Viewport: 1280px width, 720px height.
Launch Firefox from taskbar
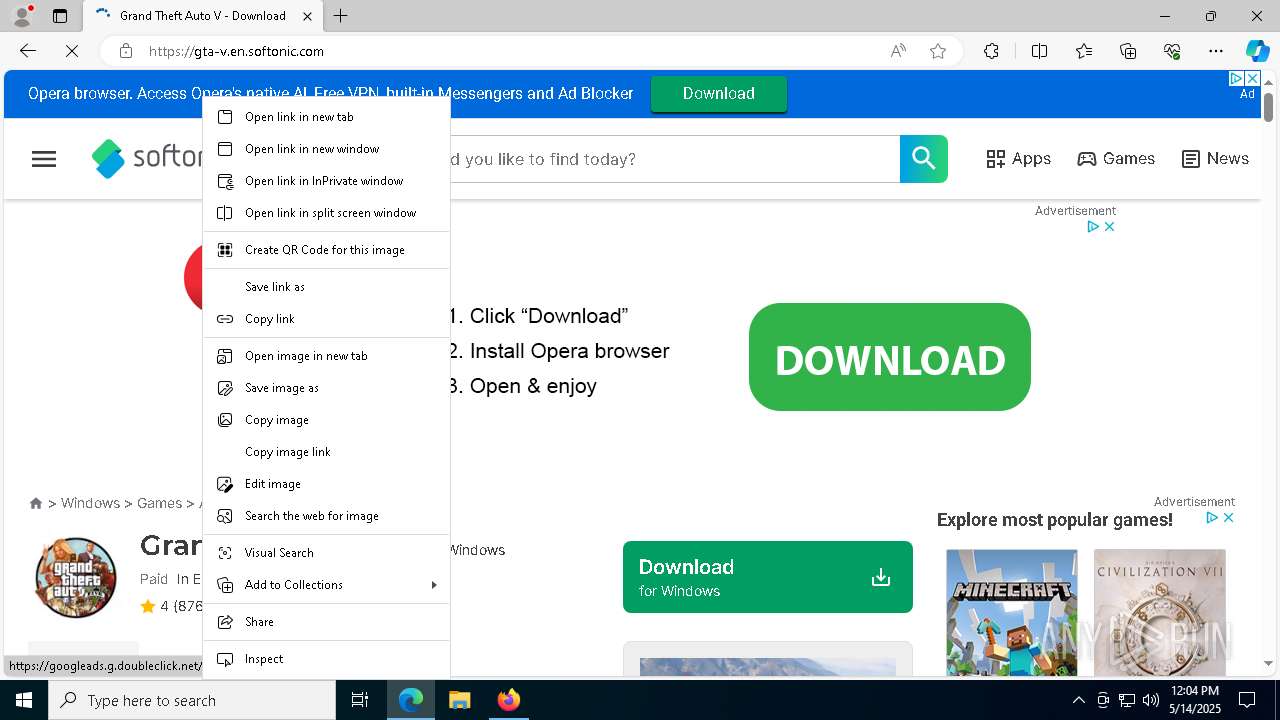[x=508, y=700]
